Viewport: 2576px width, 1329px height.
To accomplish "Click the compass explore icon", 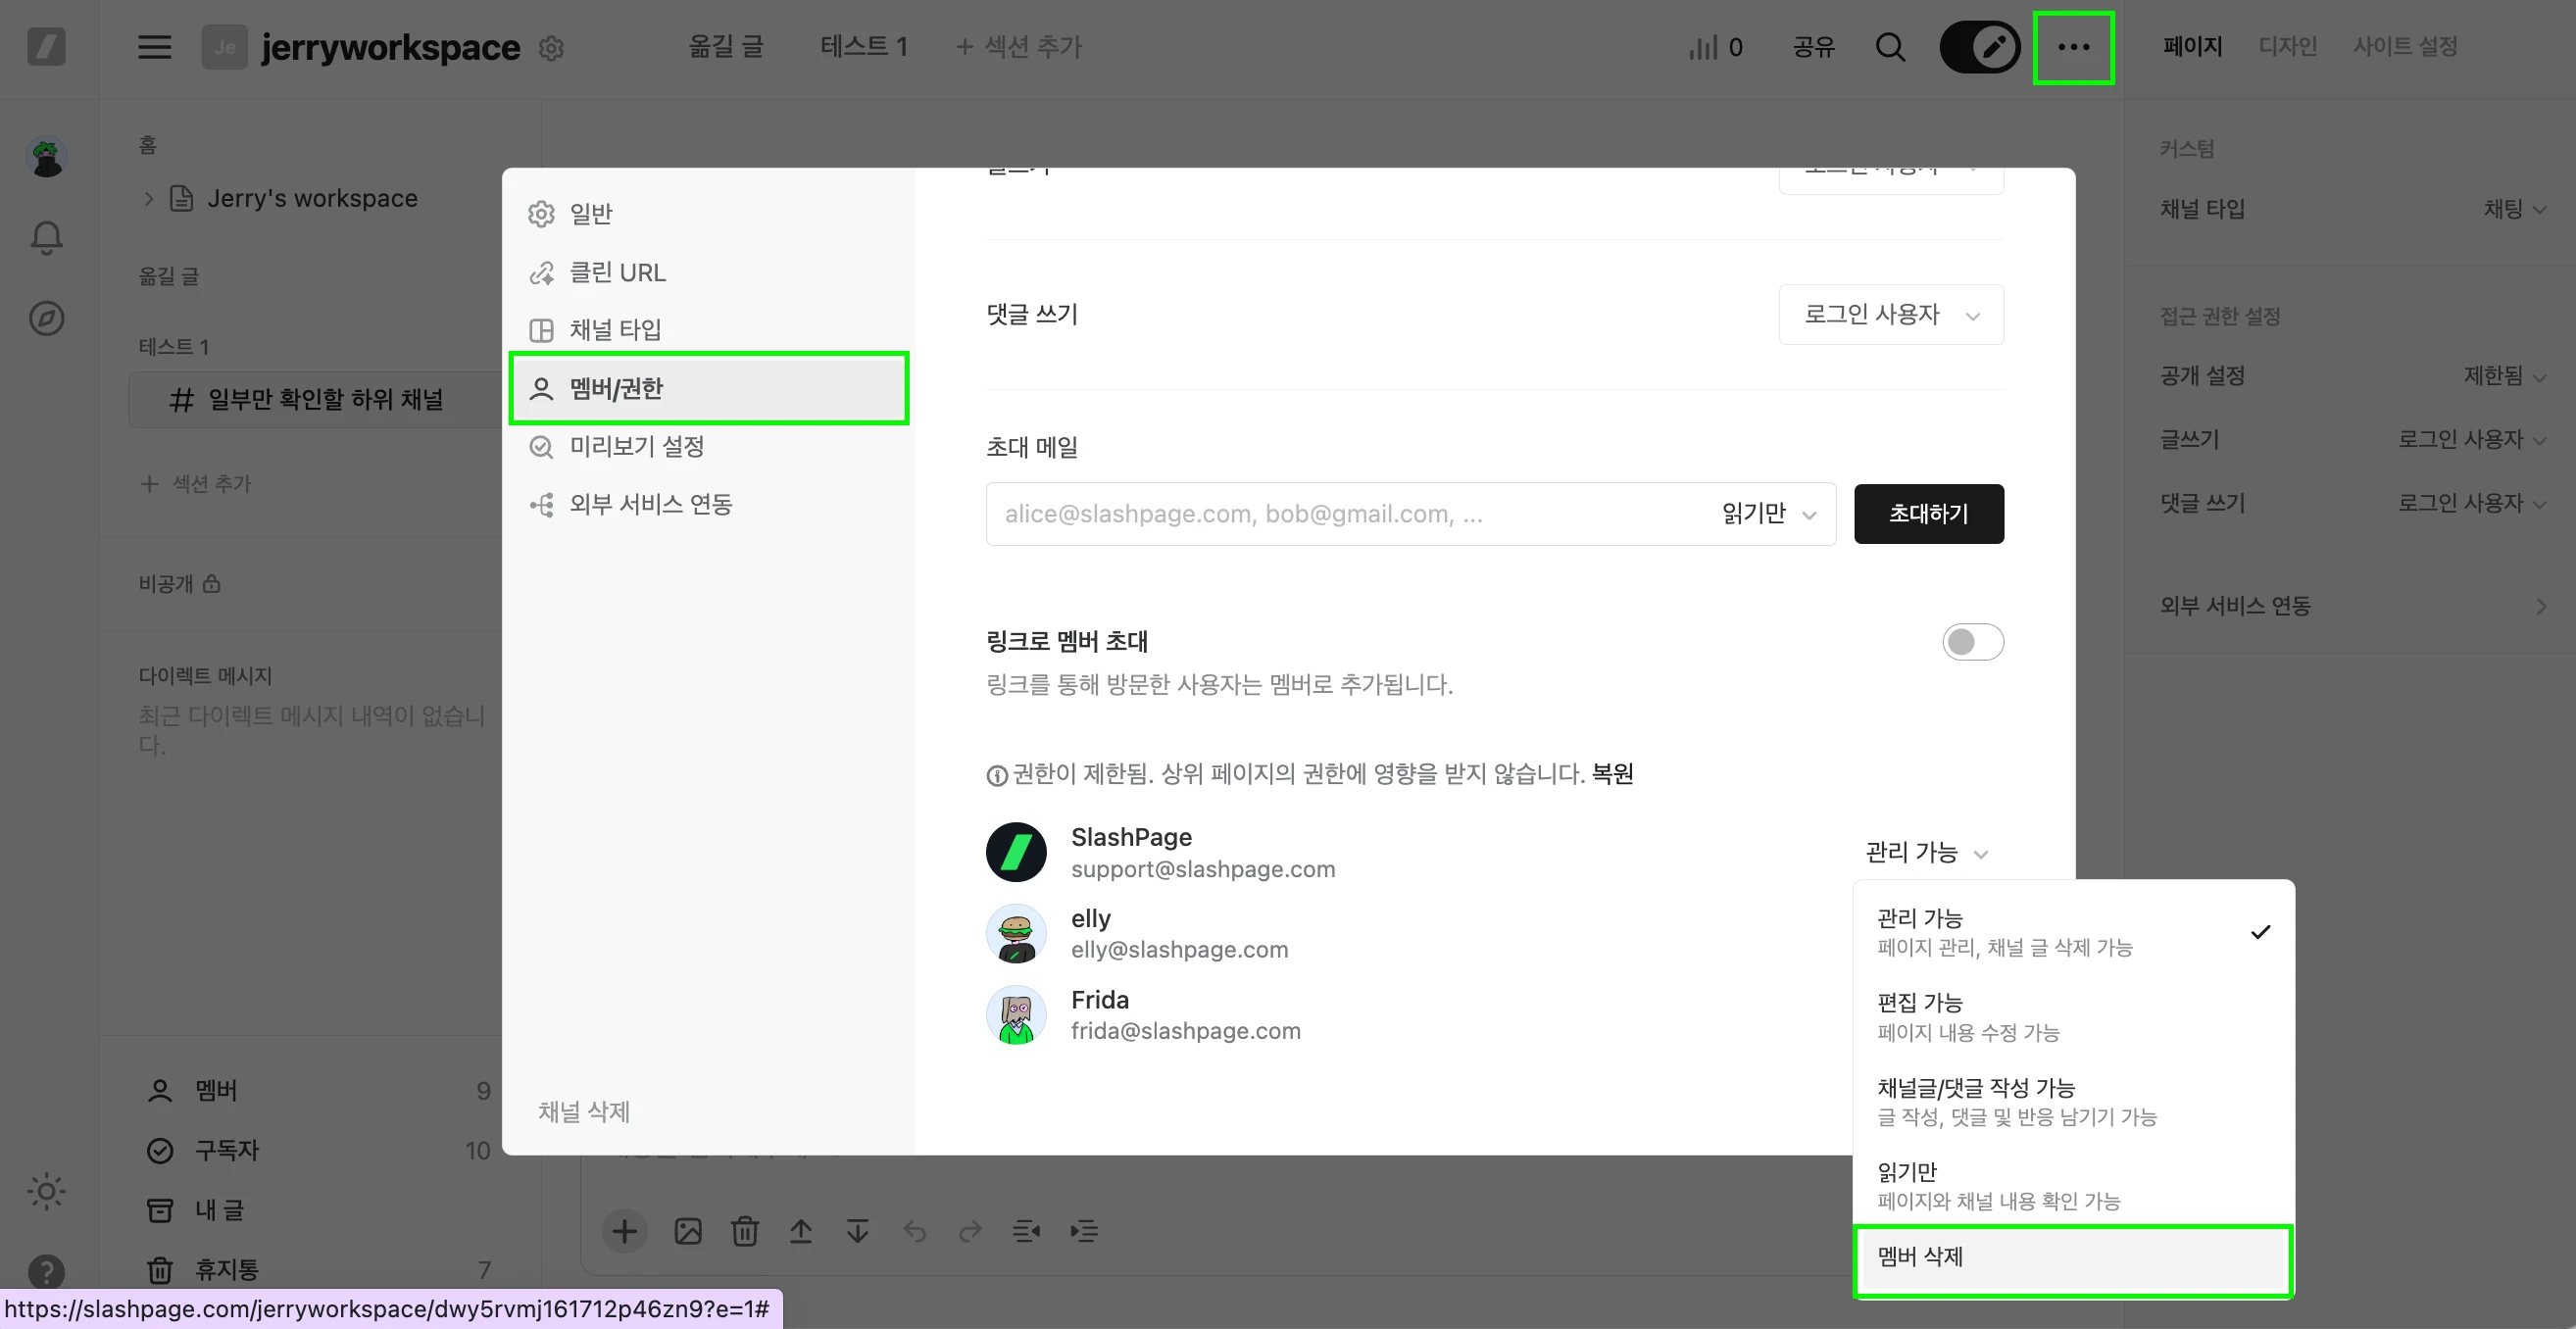I will tap(46, 318).
